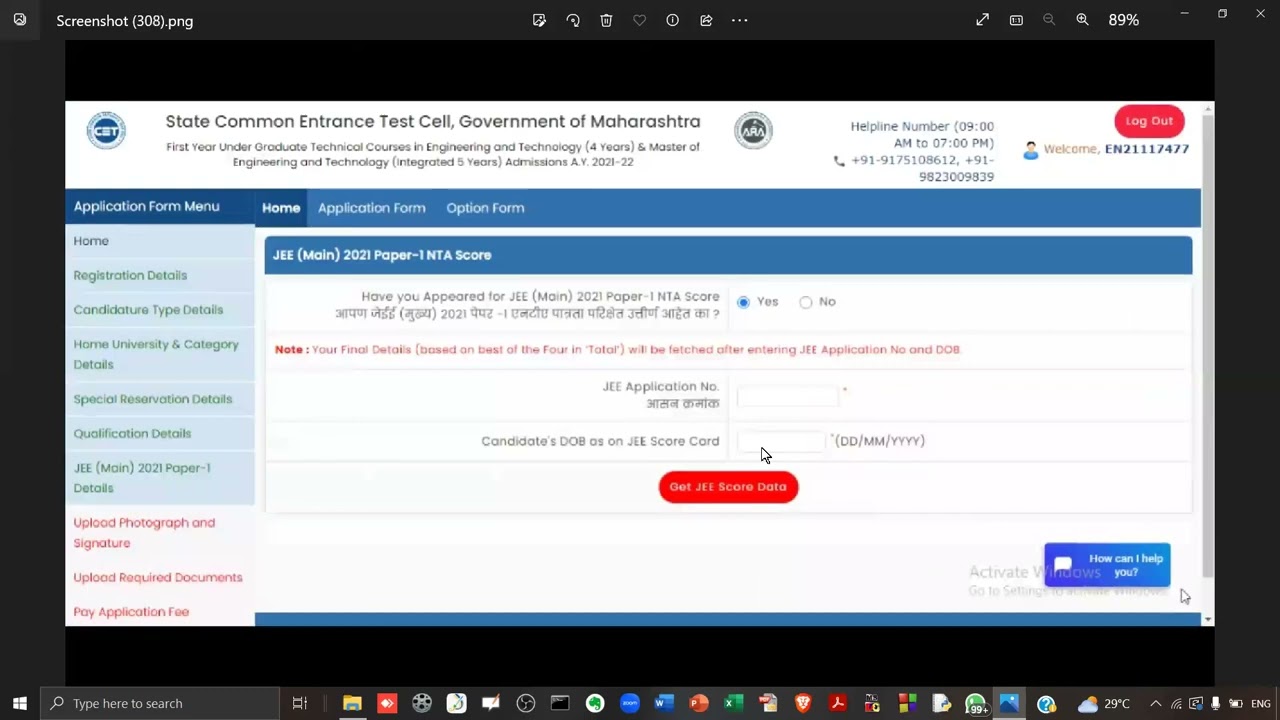The height and width of the screenshot is (720, 1280).
Task: Open Upload Required Documents link
Action: [158, 577]
